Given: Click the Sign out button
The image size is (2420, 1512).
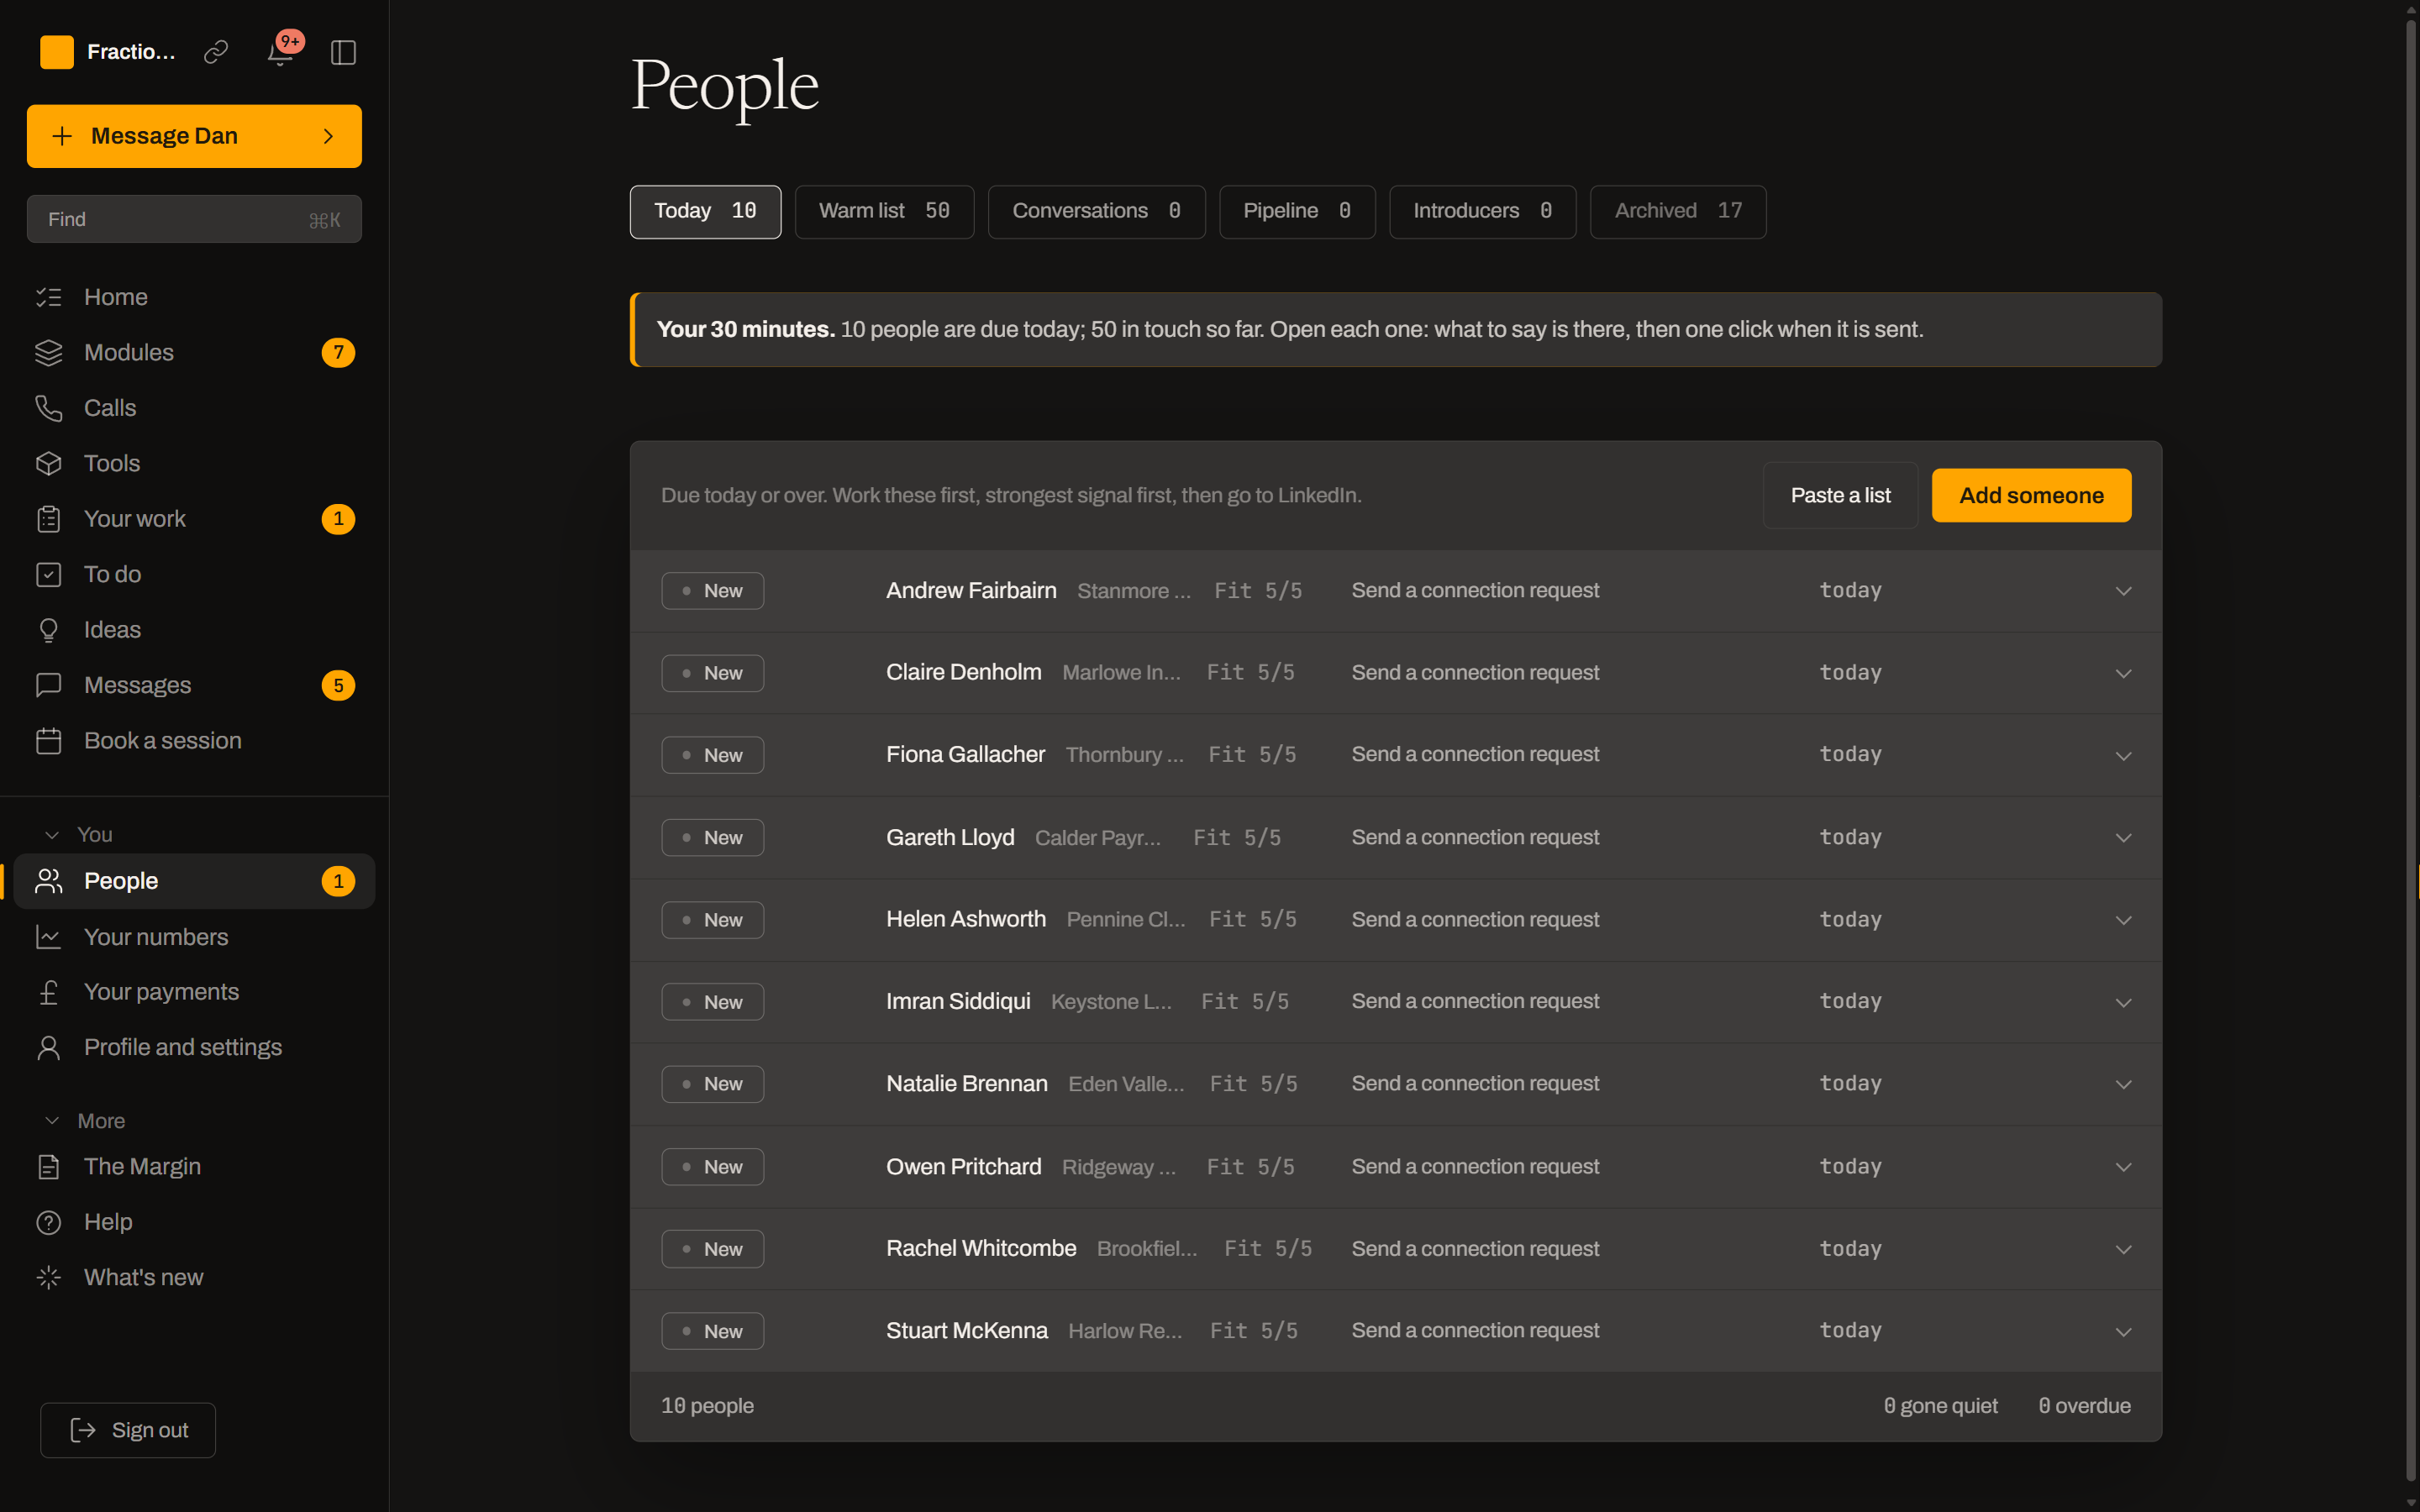Looking at the screenshot, I should click(x=128, y=1430).
